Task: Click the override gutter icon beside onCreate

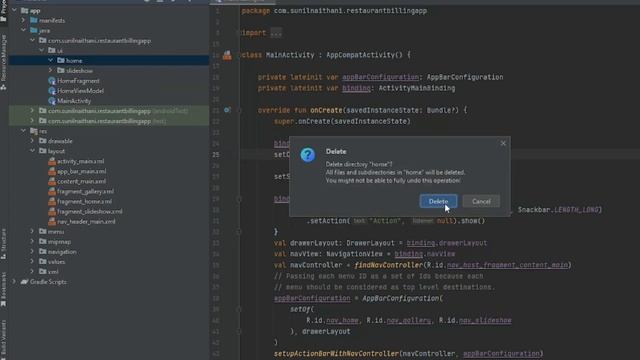Action: [x=227, y=110]
